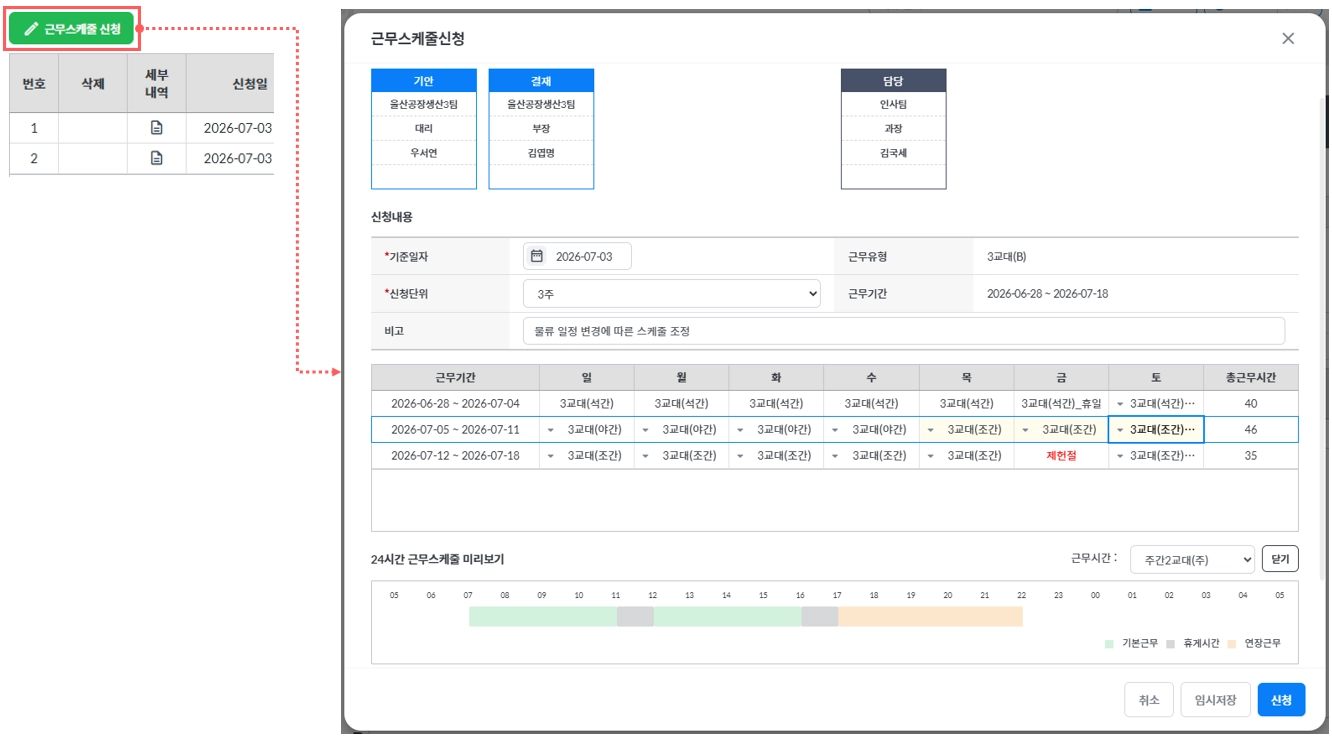The height and width of the screenshot is (738, 1332).
Task: Click the 금 column header
Action: pos(1061,377)
